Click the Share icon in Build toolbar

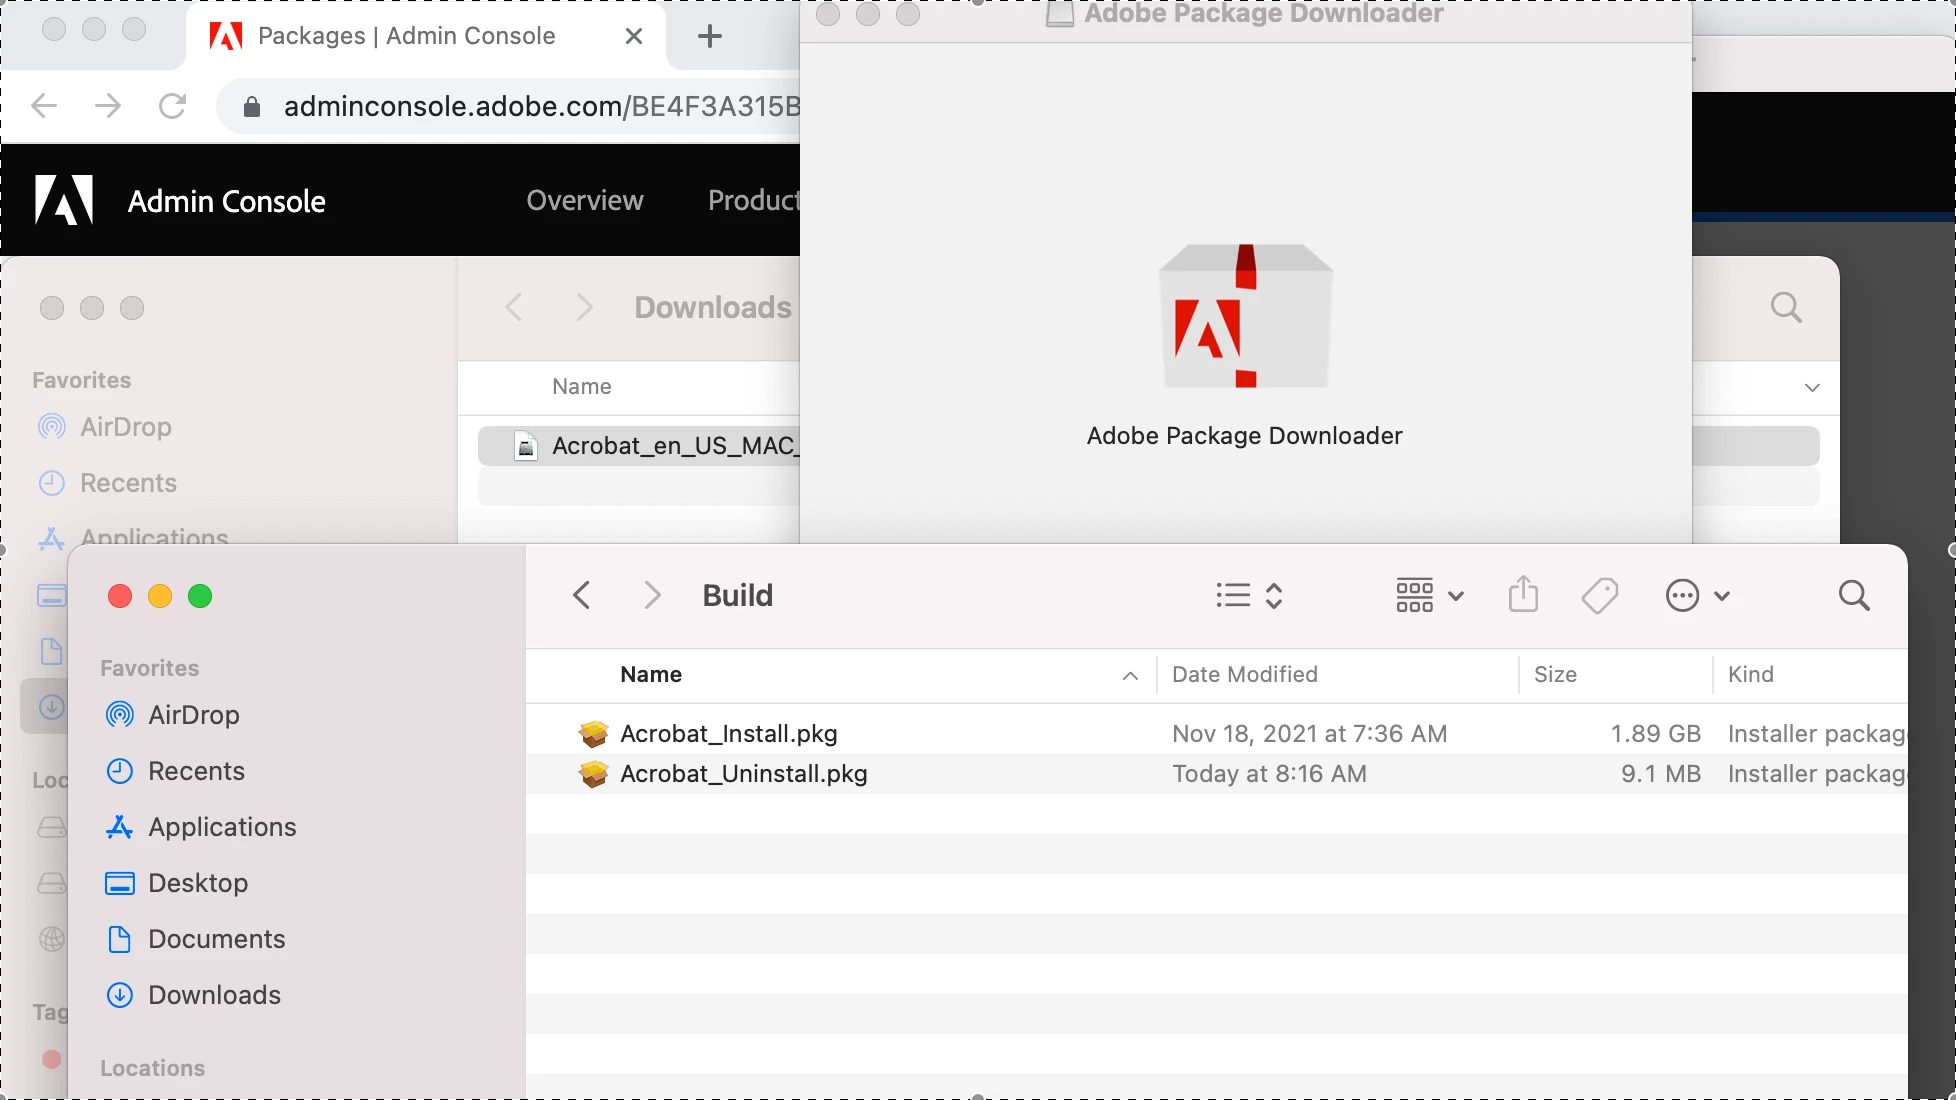click(x=1523, y=594)
